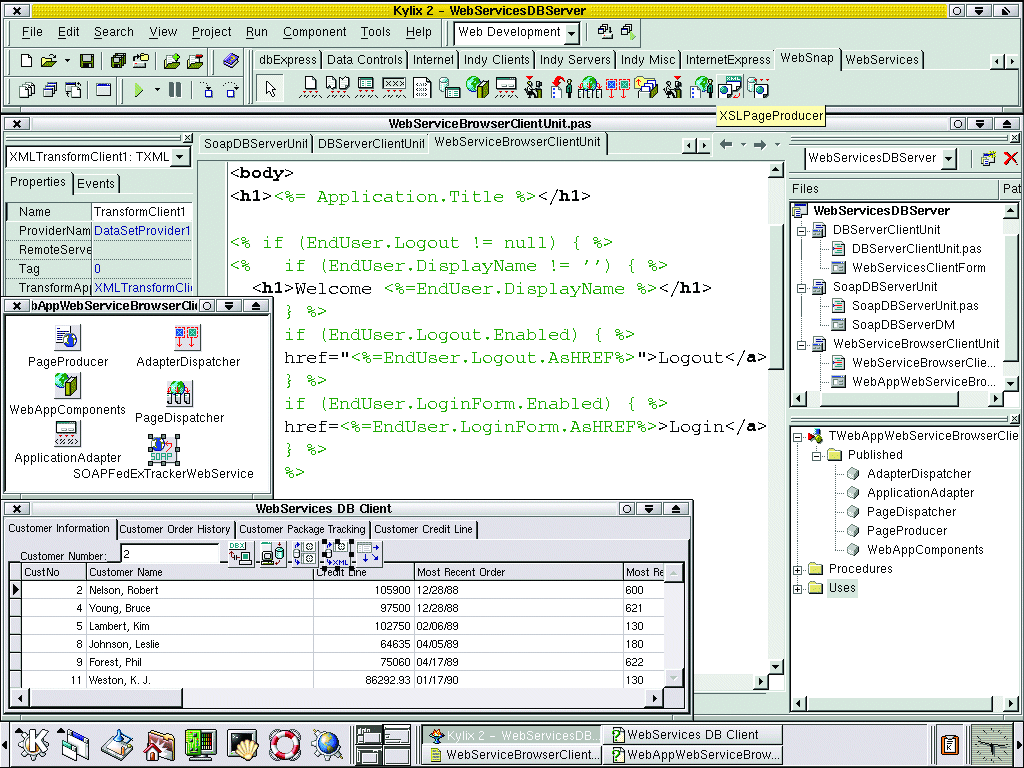The height and width of the screenshot is (768, 1024).
Task: Open the lifebuoy Help icon in the panel
Action: point(285,743)
